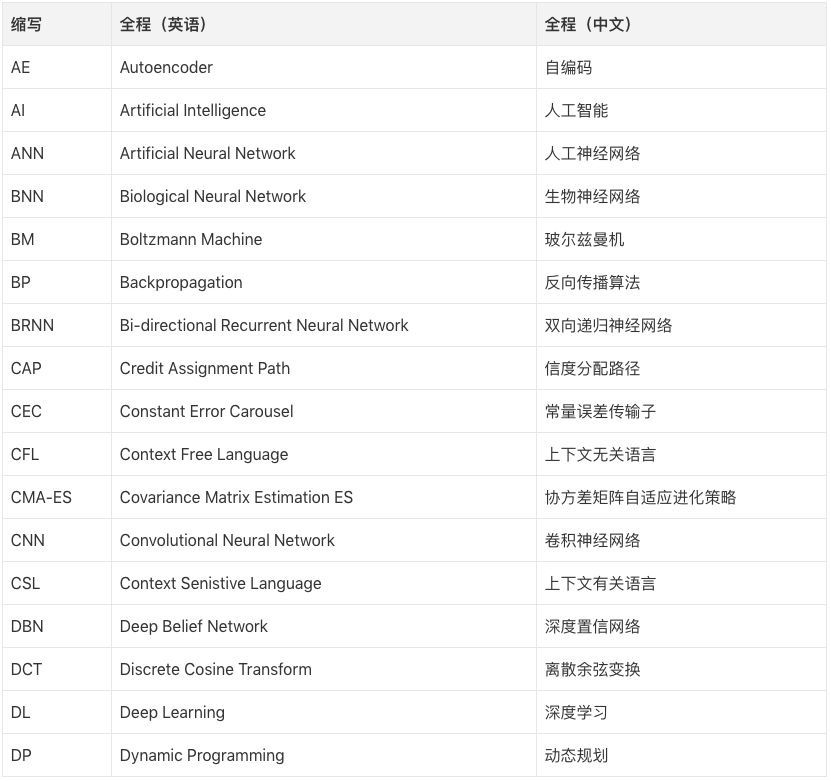The width and height of the screenshot is (831, 781).
Task: Click Context Senistive Language cell
Action: click(324, 583)
